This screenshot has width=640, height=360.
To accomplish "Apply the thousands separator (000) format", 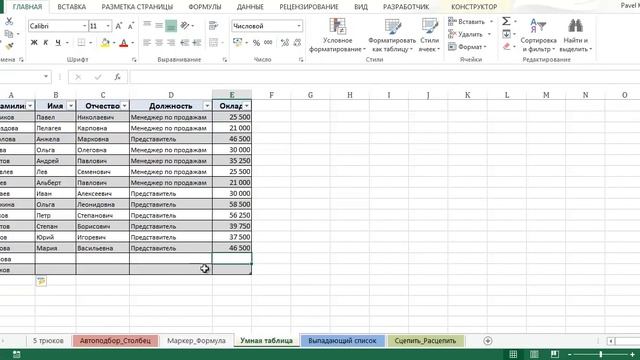I will pos(268,42).
